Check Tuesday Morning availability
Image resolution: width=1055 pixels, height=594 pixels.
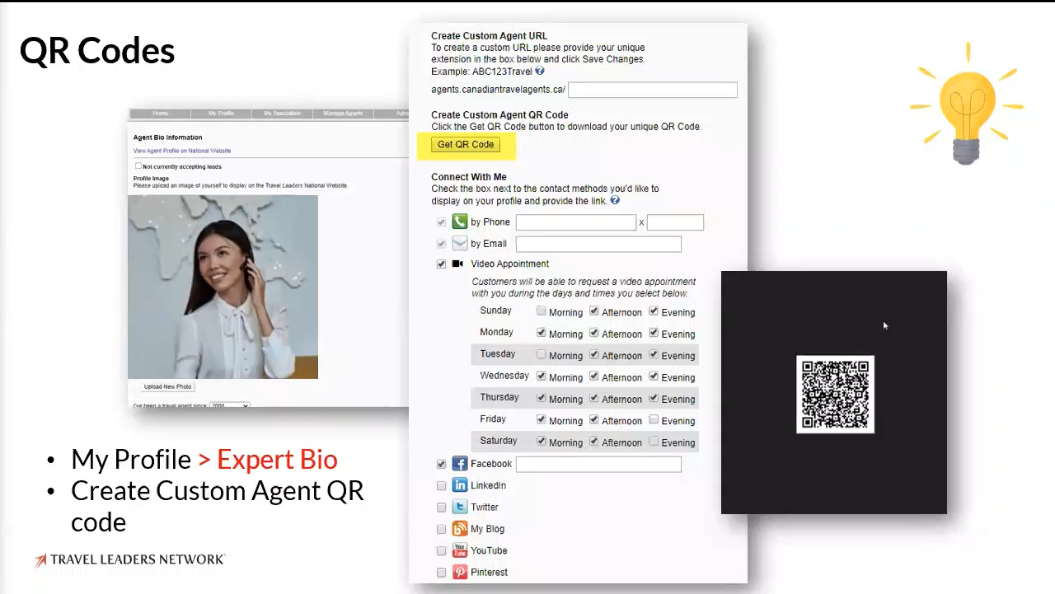(541, 354)
